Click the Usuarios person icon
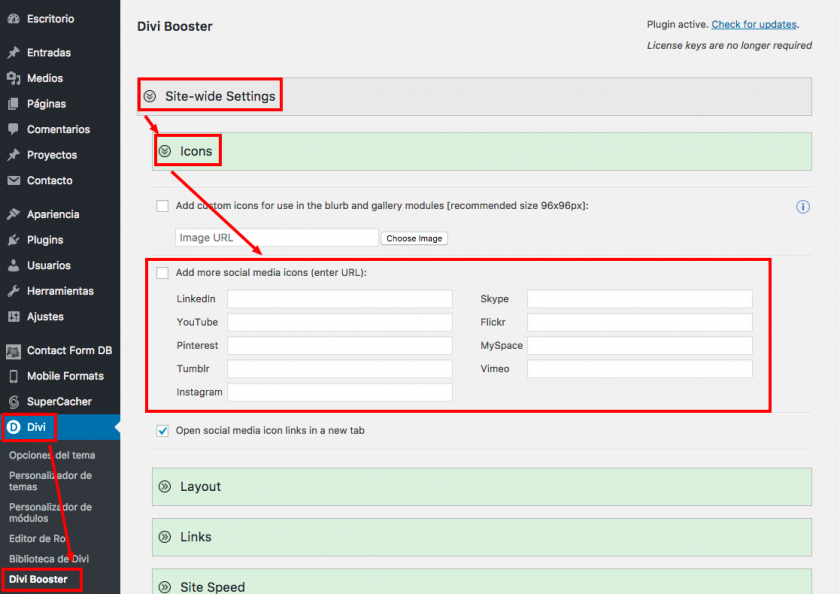This screenshot has width=840, height=594. (13, 265)
